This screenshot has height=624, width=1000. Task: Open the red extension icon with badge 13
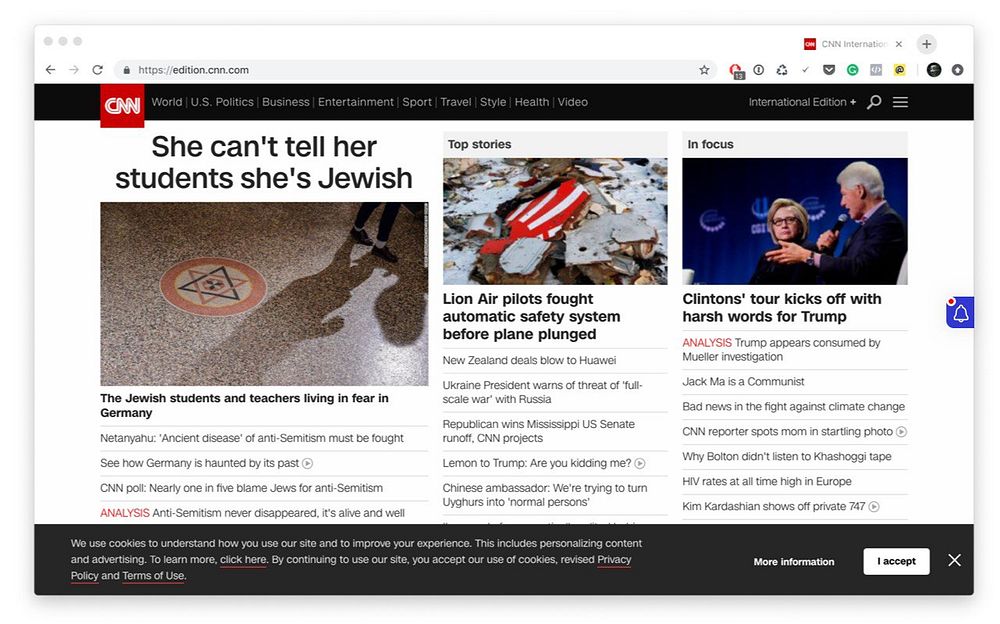pyautogui.click(x=736, y=71)
